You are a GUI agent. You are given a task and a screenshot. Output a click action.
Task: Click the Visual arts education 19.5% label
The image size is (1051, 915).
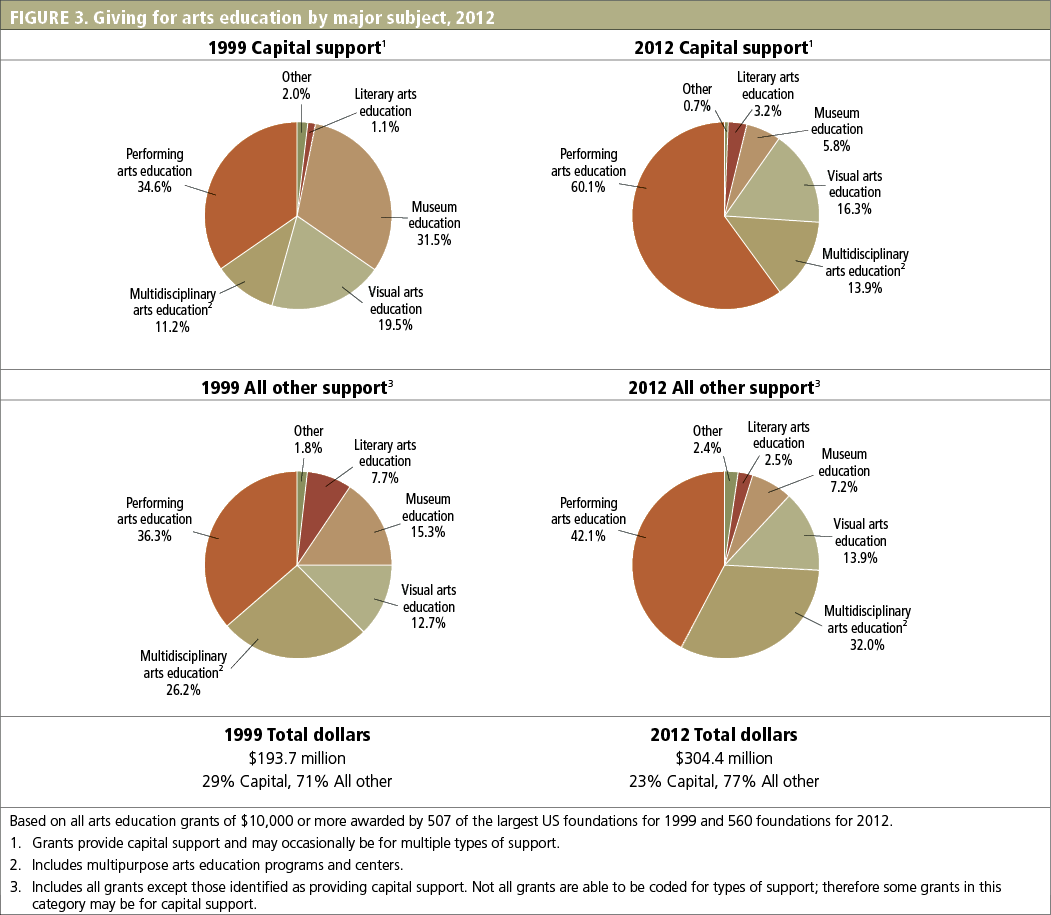coord(395,308)
